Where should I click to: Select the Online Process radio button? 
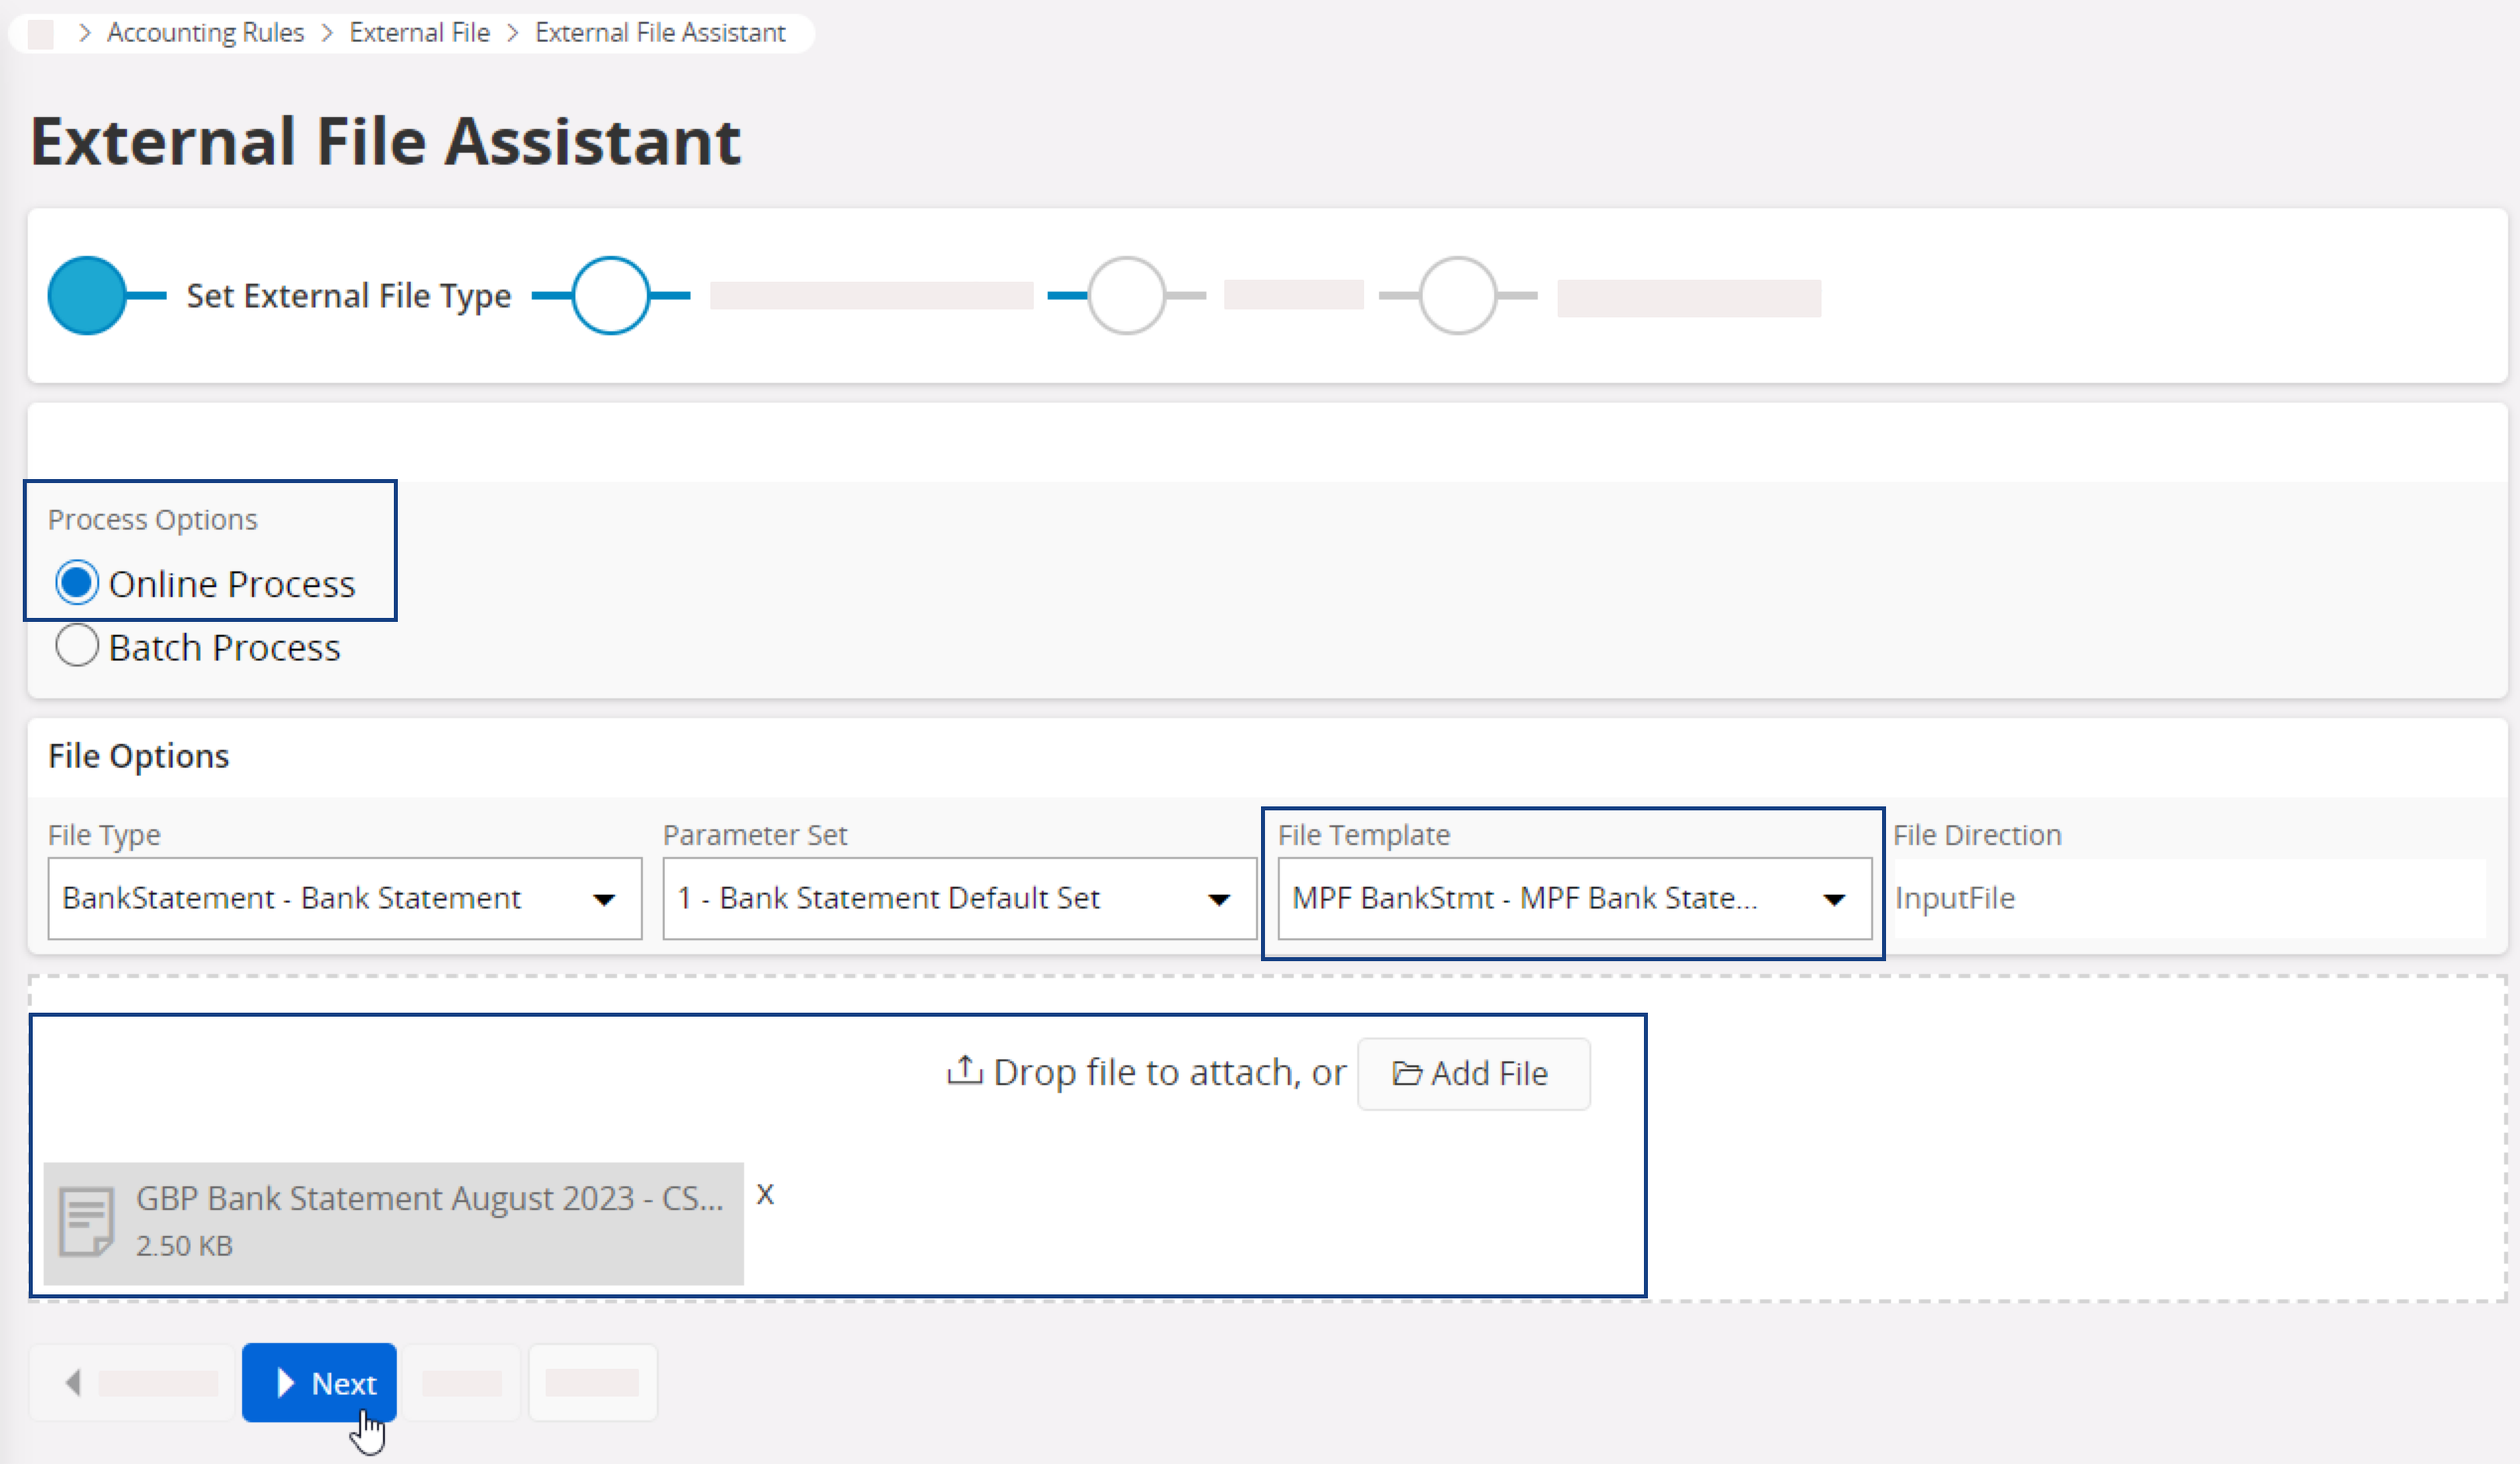tap(77, 583)
